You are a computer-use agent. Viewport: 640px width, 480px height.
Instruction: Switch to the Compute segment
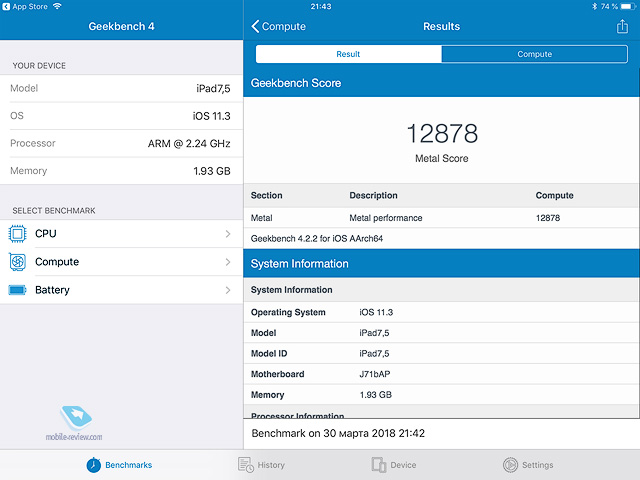pos(535,54)
